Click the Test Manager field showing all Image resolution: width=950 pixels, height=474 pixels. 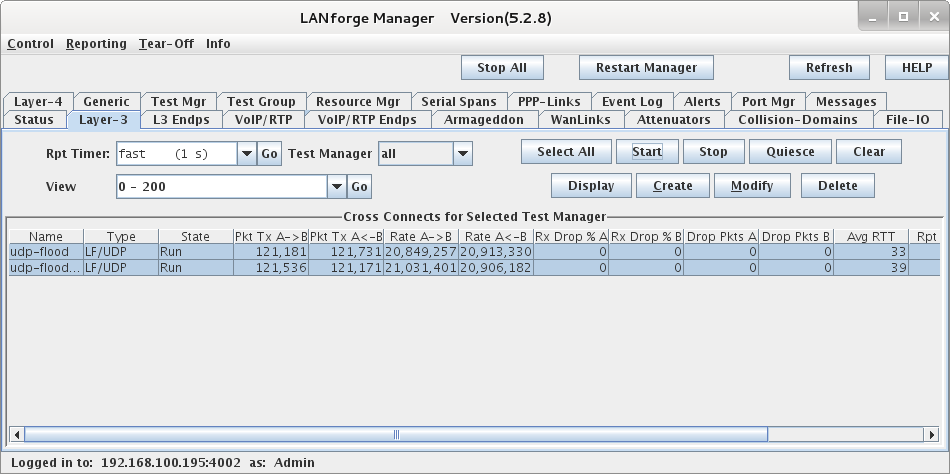coord(416,154)
